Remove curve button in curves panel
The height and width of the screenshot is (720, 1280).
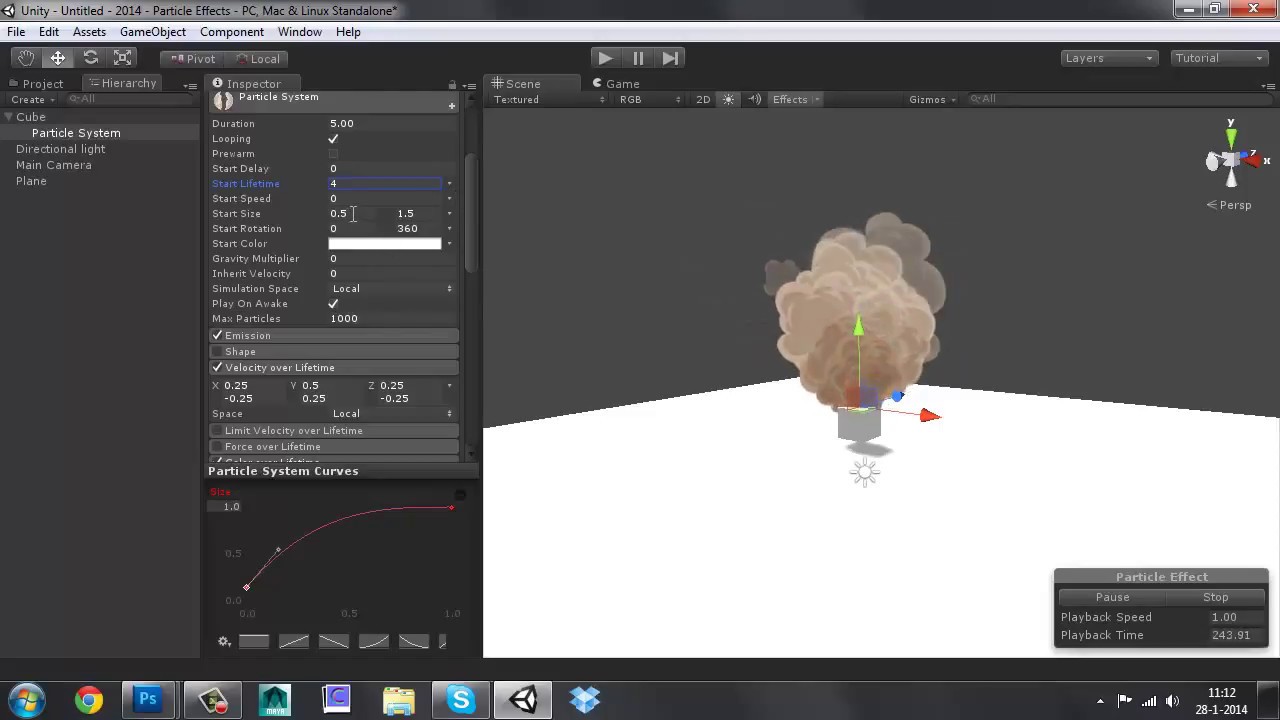click(460, 495)
